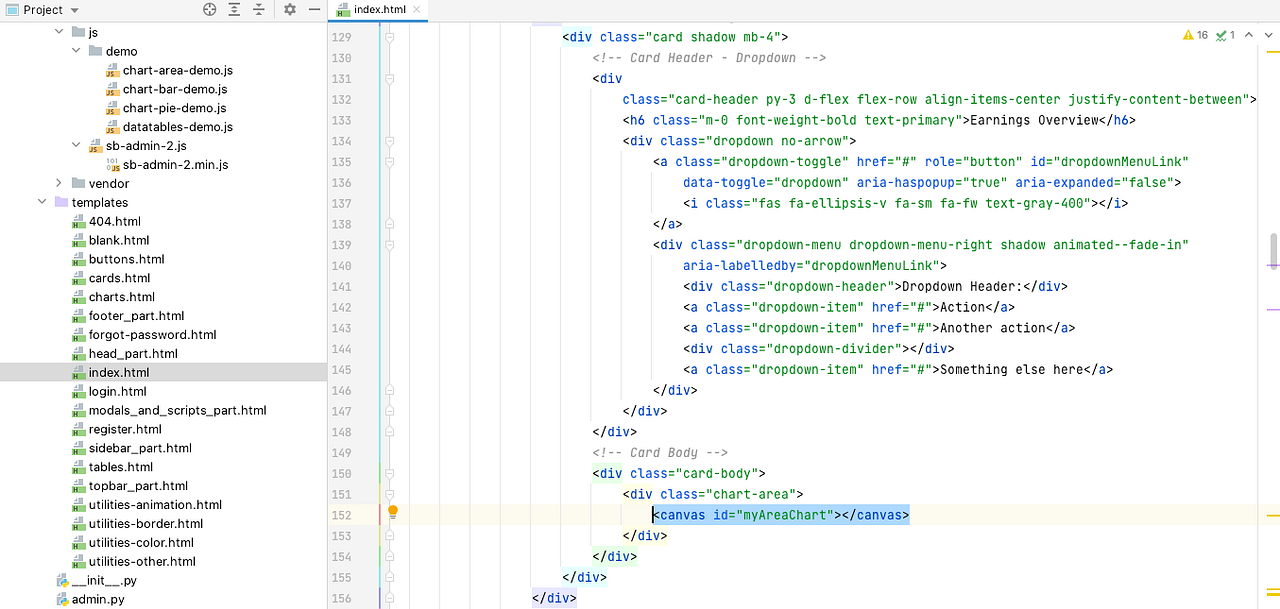Click the green typo inspection indicator
This screenshot has height=609, width=1280.
click(1224, 35)
